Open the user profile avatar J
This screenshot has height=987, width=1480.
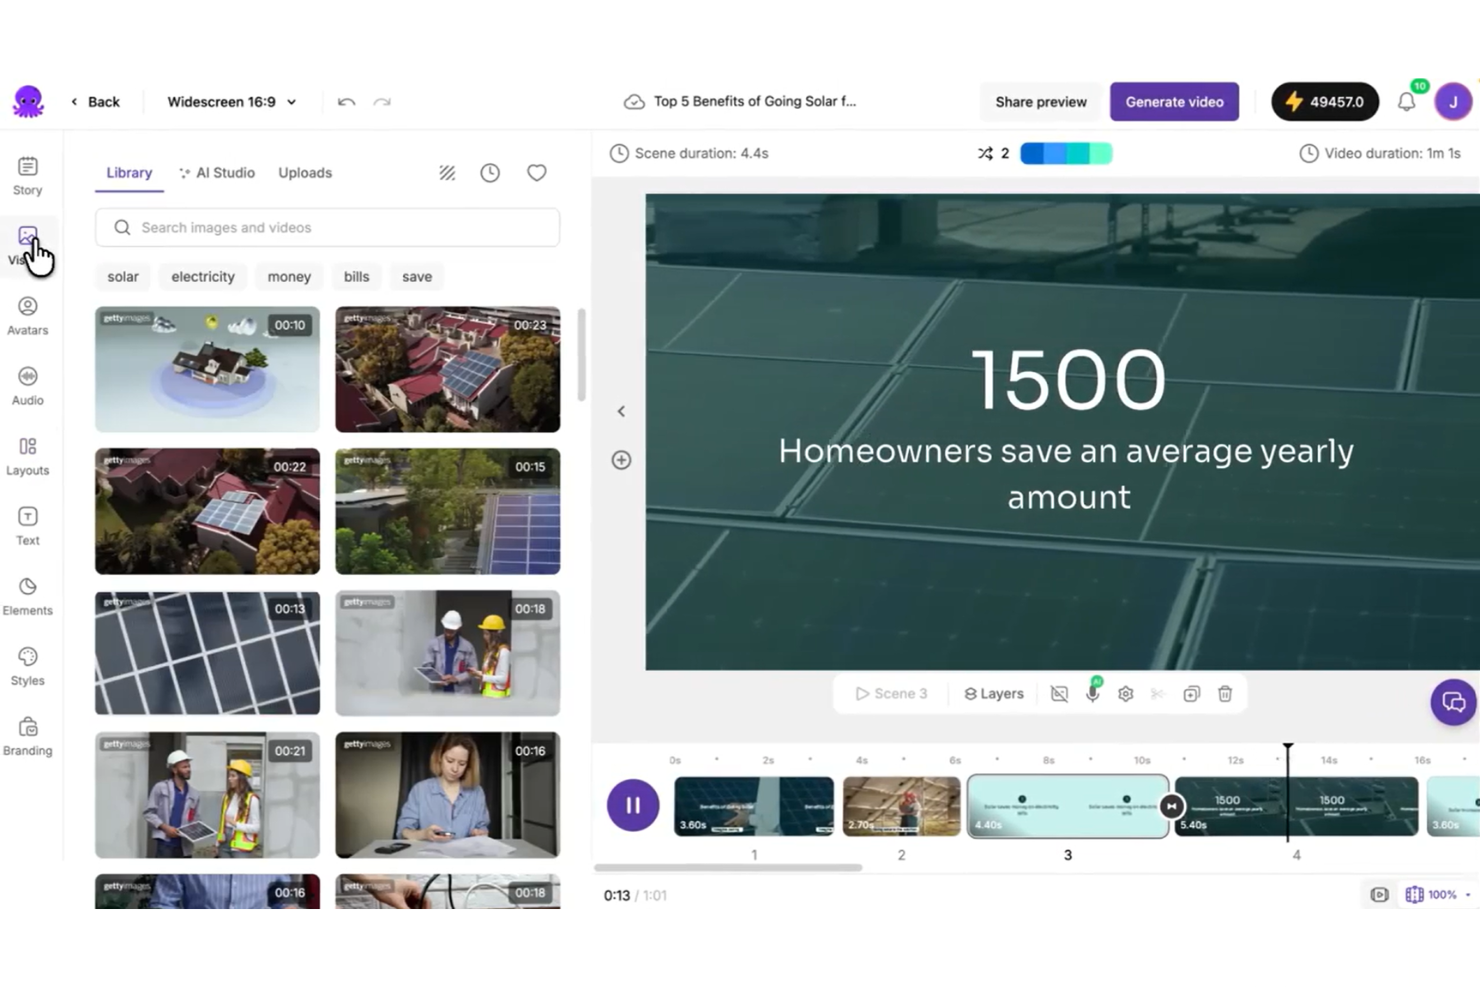coord(1453,101)
